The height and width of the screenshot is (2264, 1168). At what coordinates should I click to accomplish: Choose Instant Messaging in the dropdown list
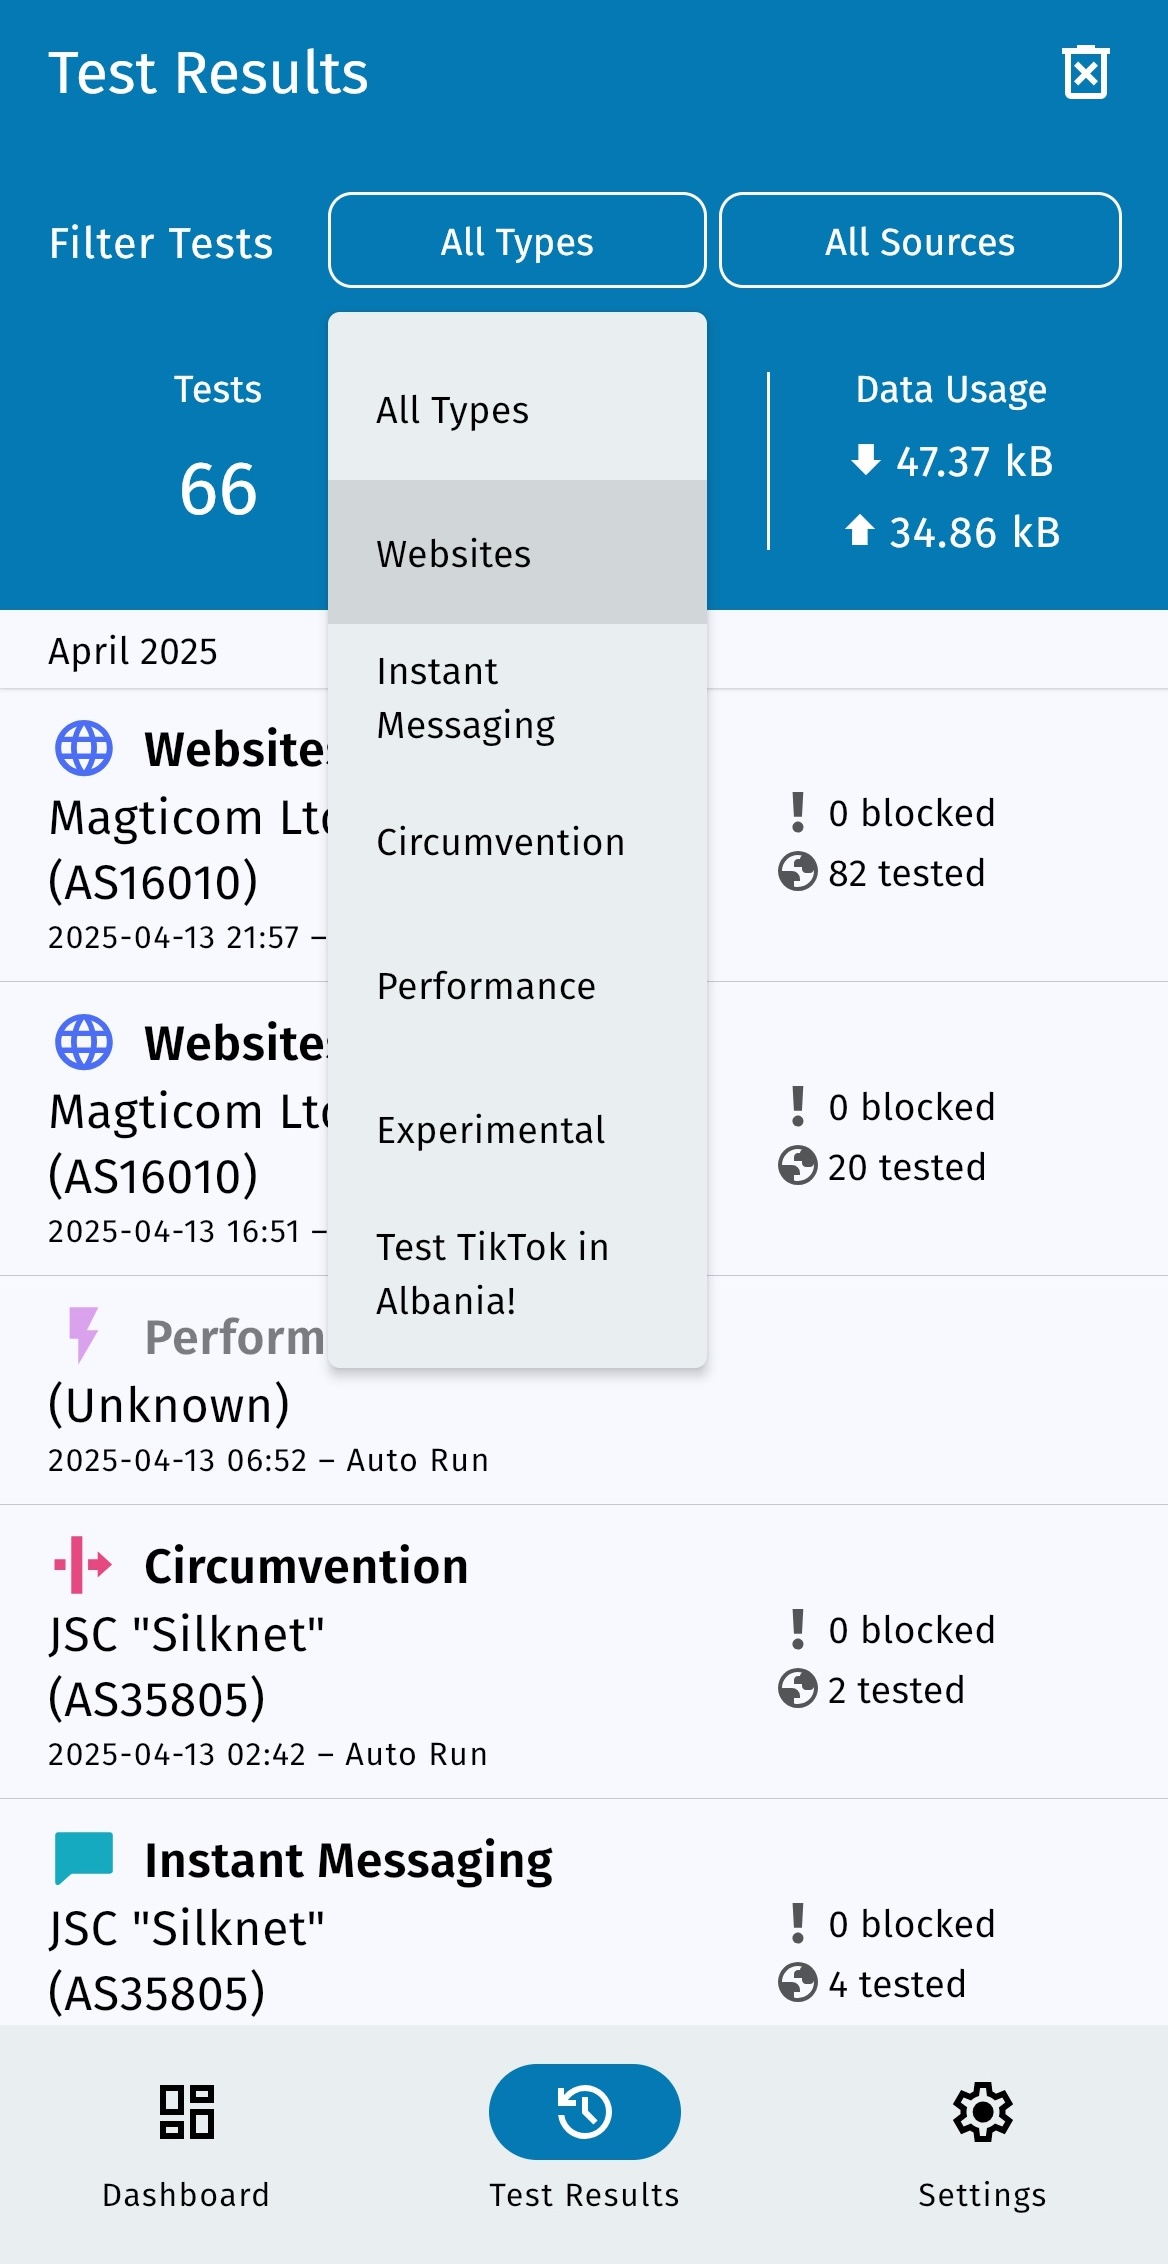(x=517, y=698)
